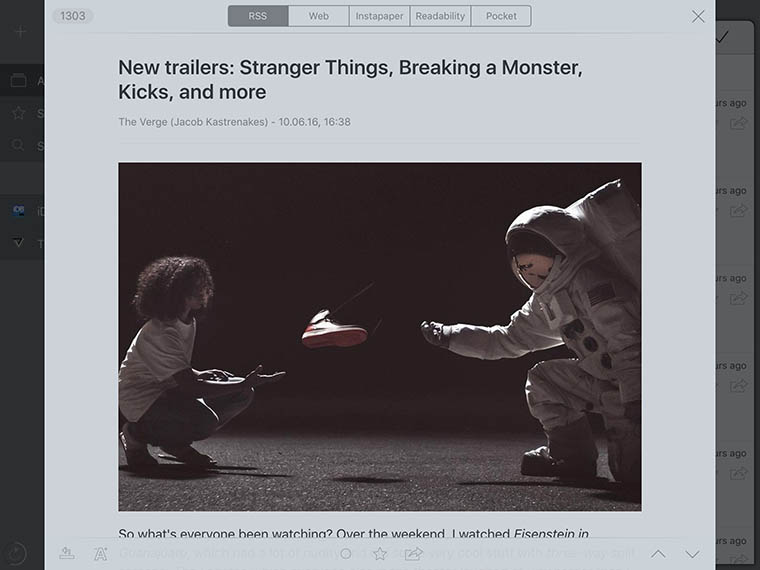The height and width of the screenshot is (570, 760).
Task: Switch to the Readability tab
Action: [x=440, y=16]
